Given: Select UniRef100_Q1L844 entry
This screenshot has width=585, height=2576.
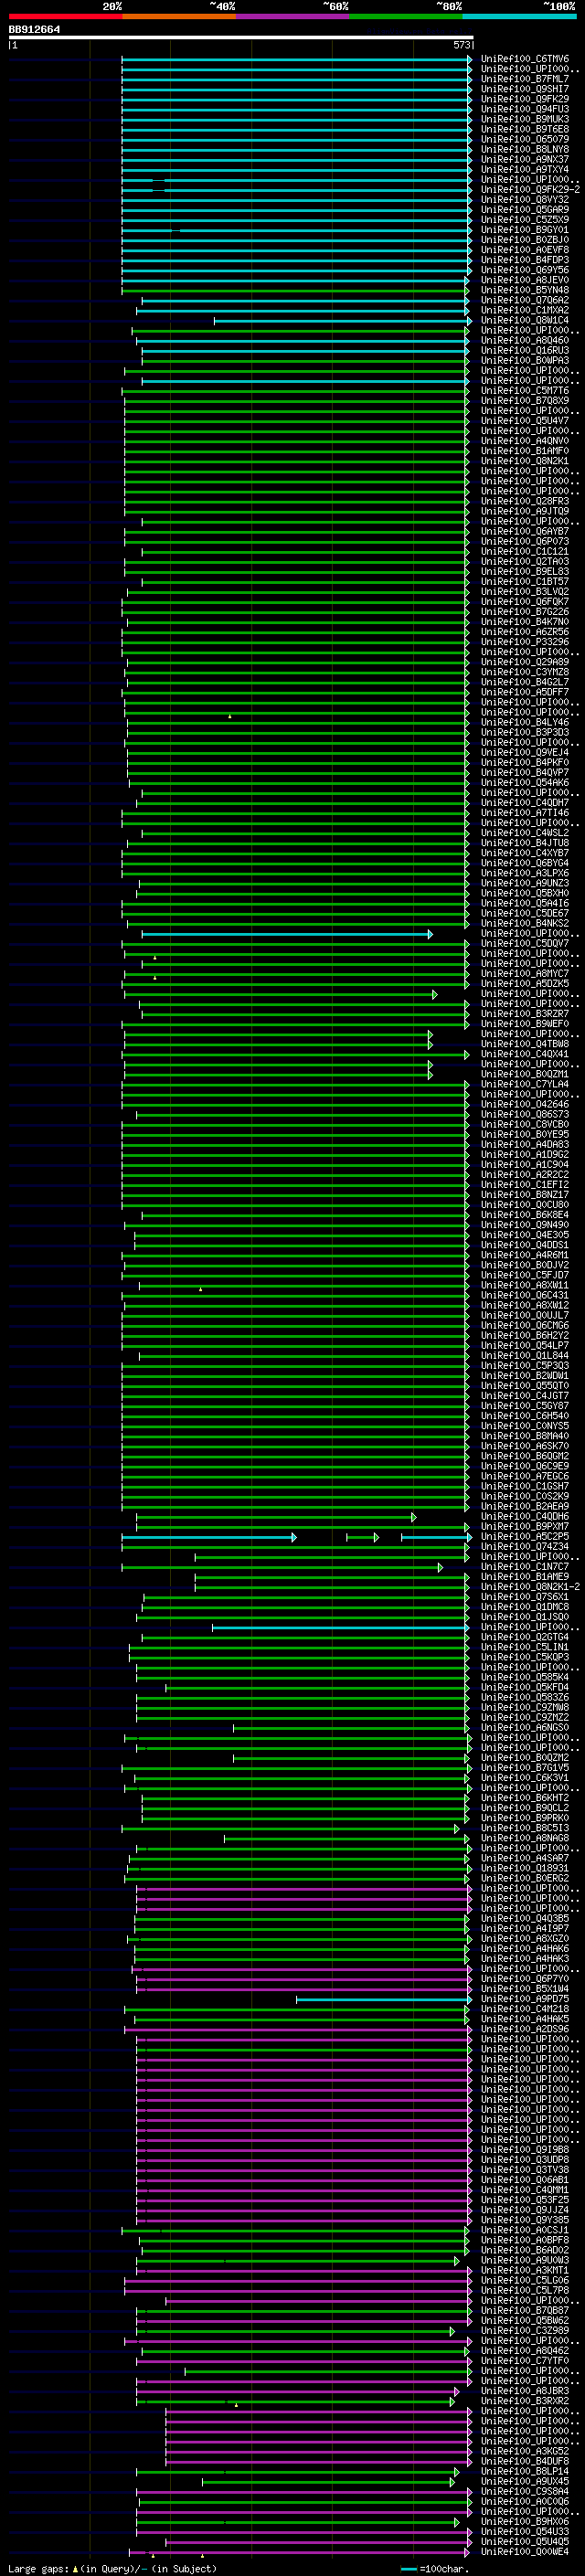Looking at the screenshot, I should pos(524,1355).
